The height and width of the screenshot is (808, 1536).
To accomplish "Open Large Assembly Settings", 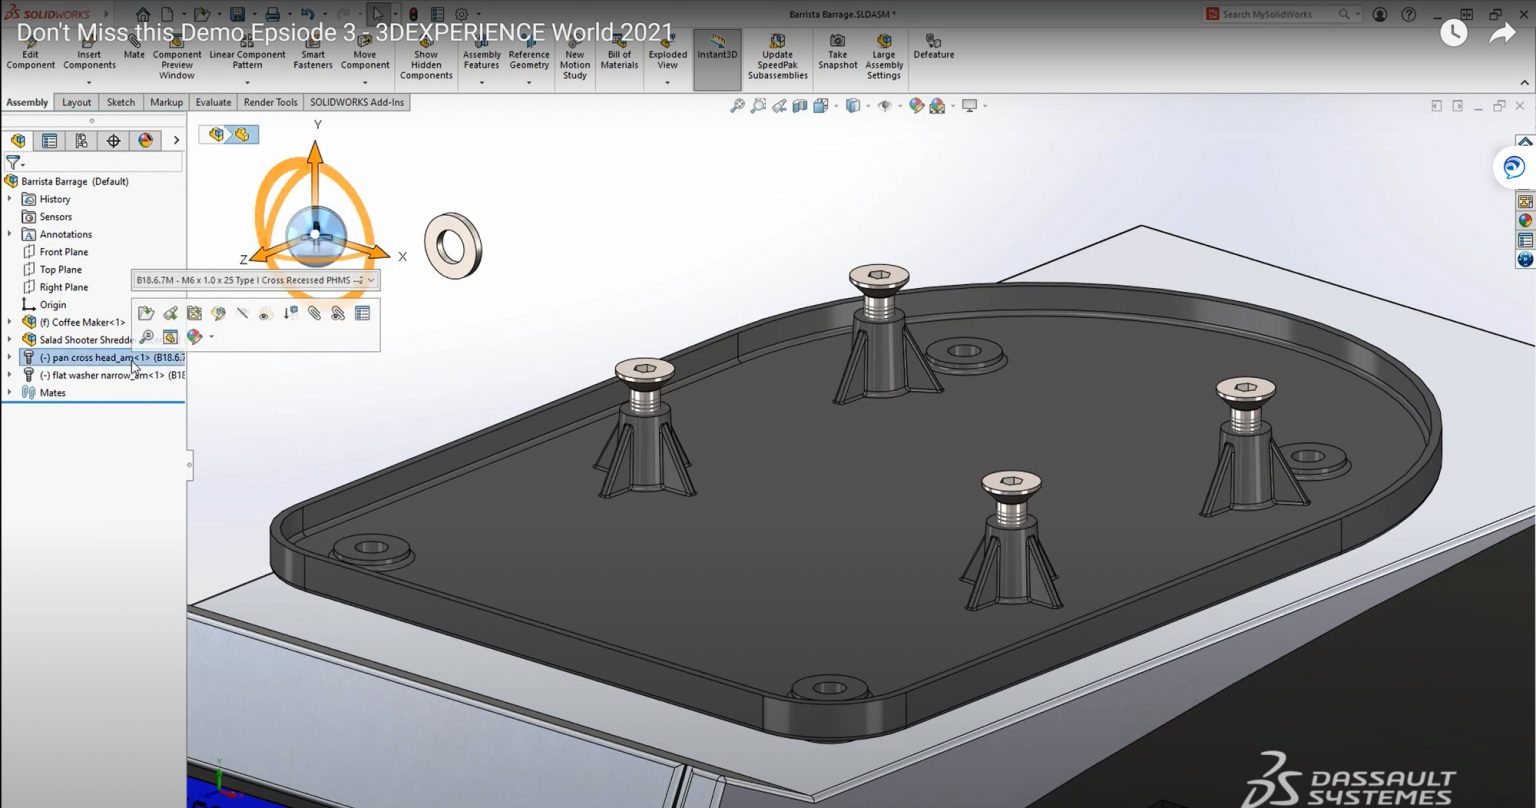I will tap(884, 58).
